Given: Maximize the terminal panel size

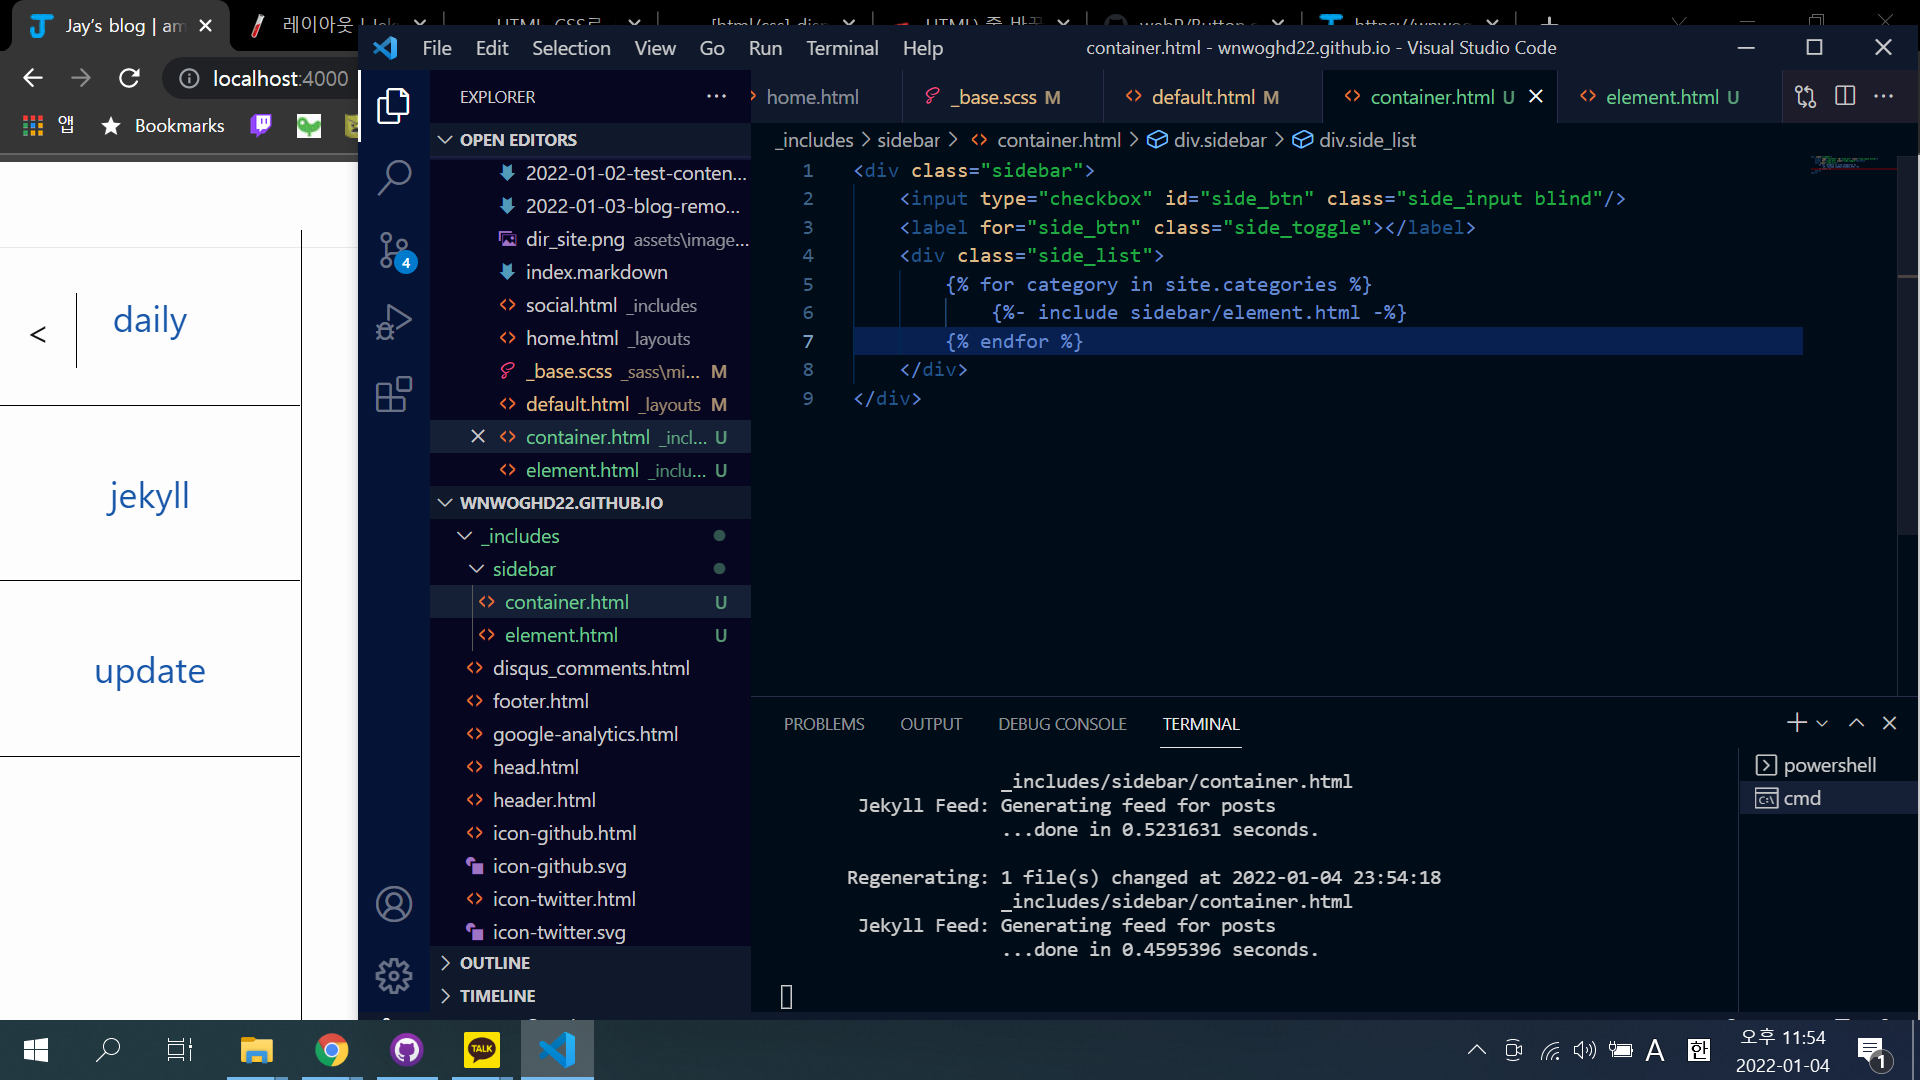Looking at the screenshot, I should (x=1856, y=723).
